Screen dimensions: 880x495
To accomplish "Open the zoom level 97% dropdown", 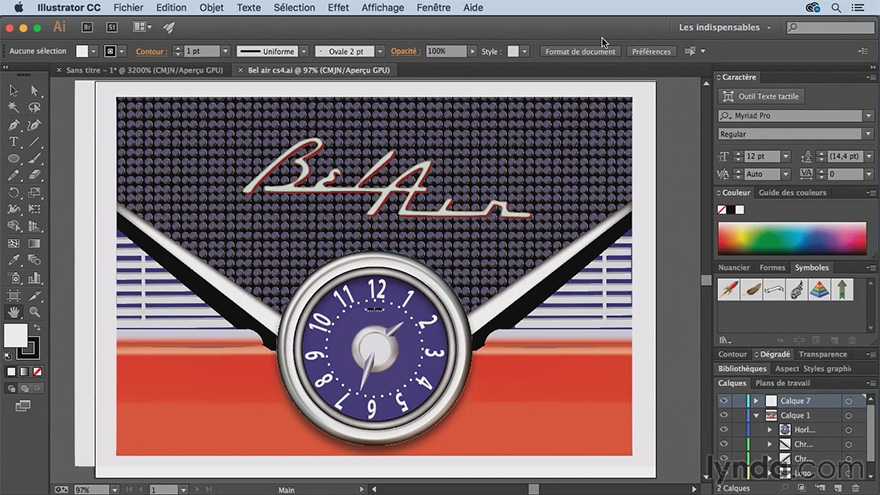I will [114, 490].
